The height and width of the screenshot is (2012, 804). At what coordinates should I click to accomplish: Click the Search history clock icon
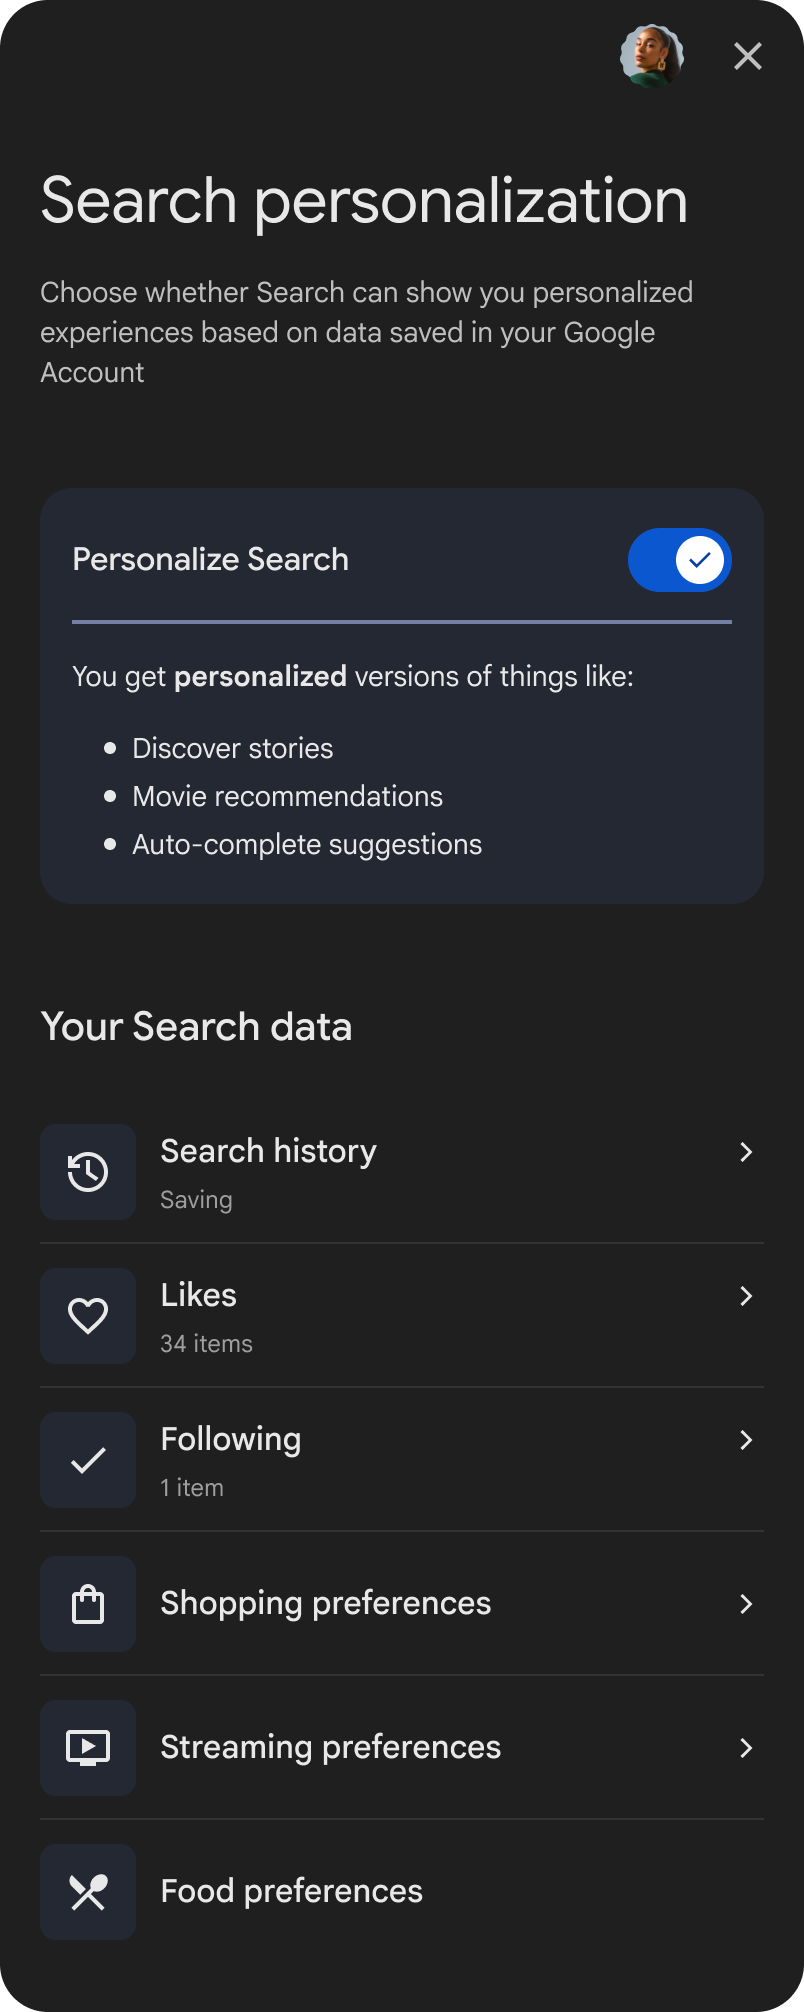tap(88, 1172)
